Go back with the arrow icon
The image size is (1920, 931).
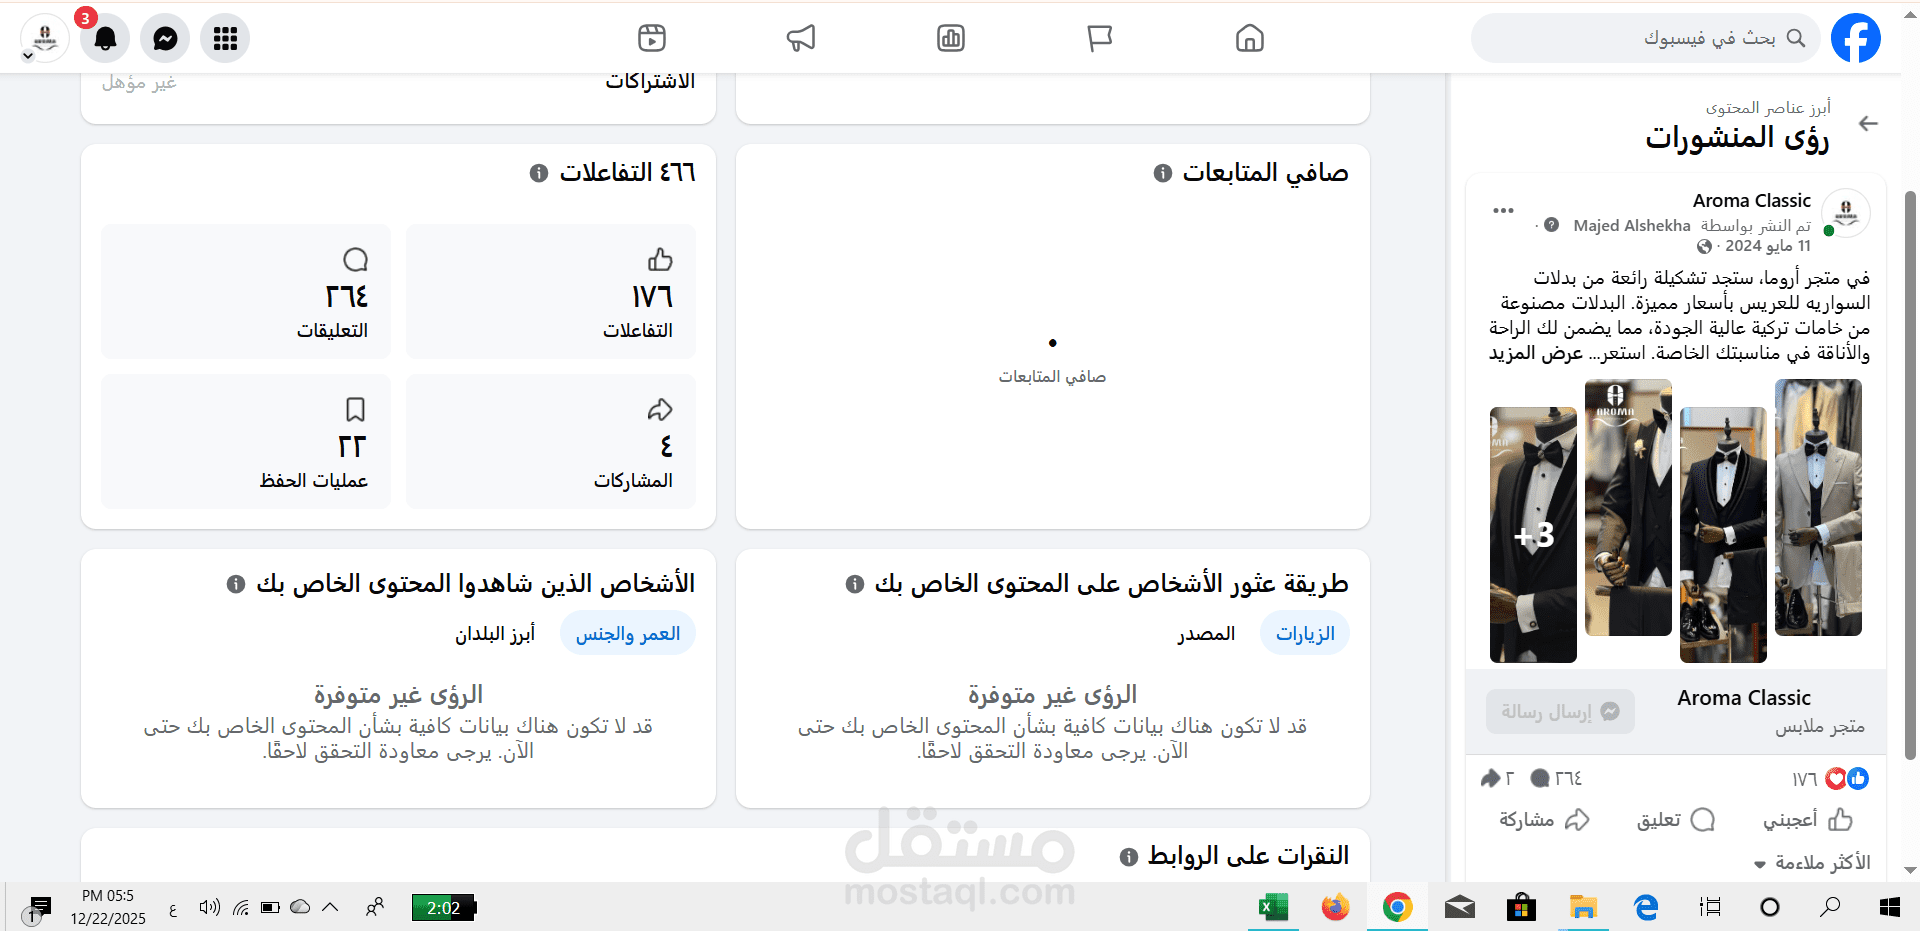click(x=1867, y=124)
